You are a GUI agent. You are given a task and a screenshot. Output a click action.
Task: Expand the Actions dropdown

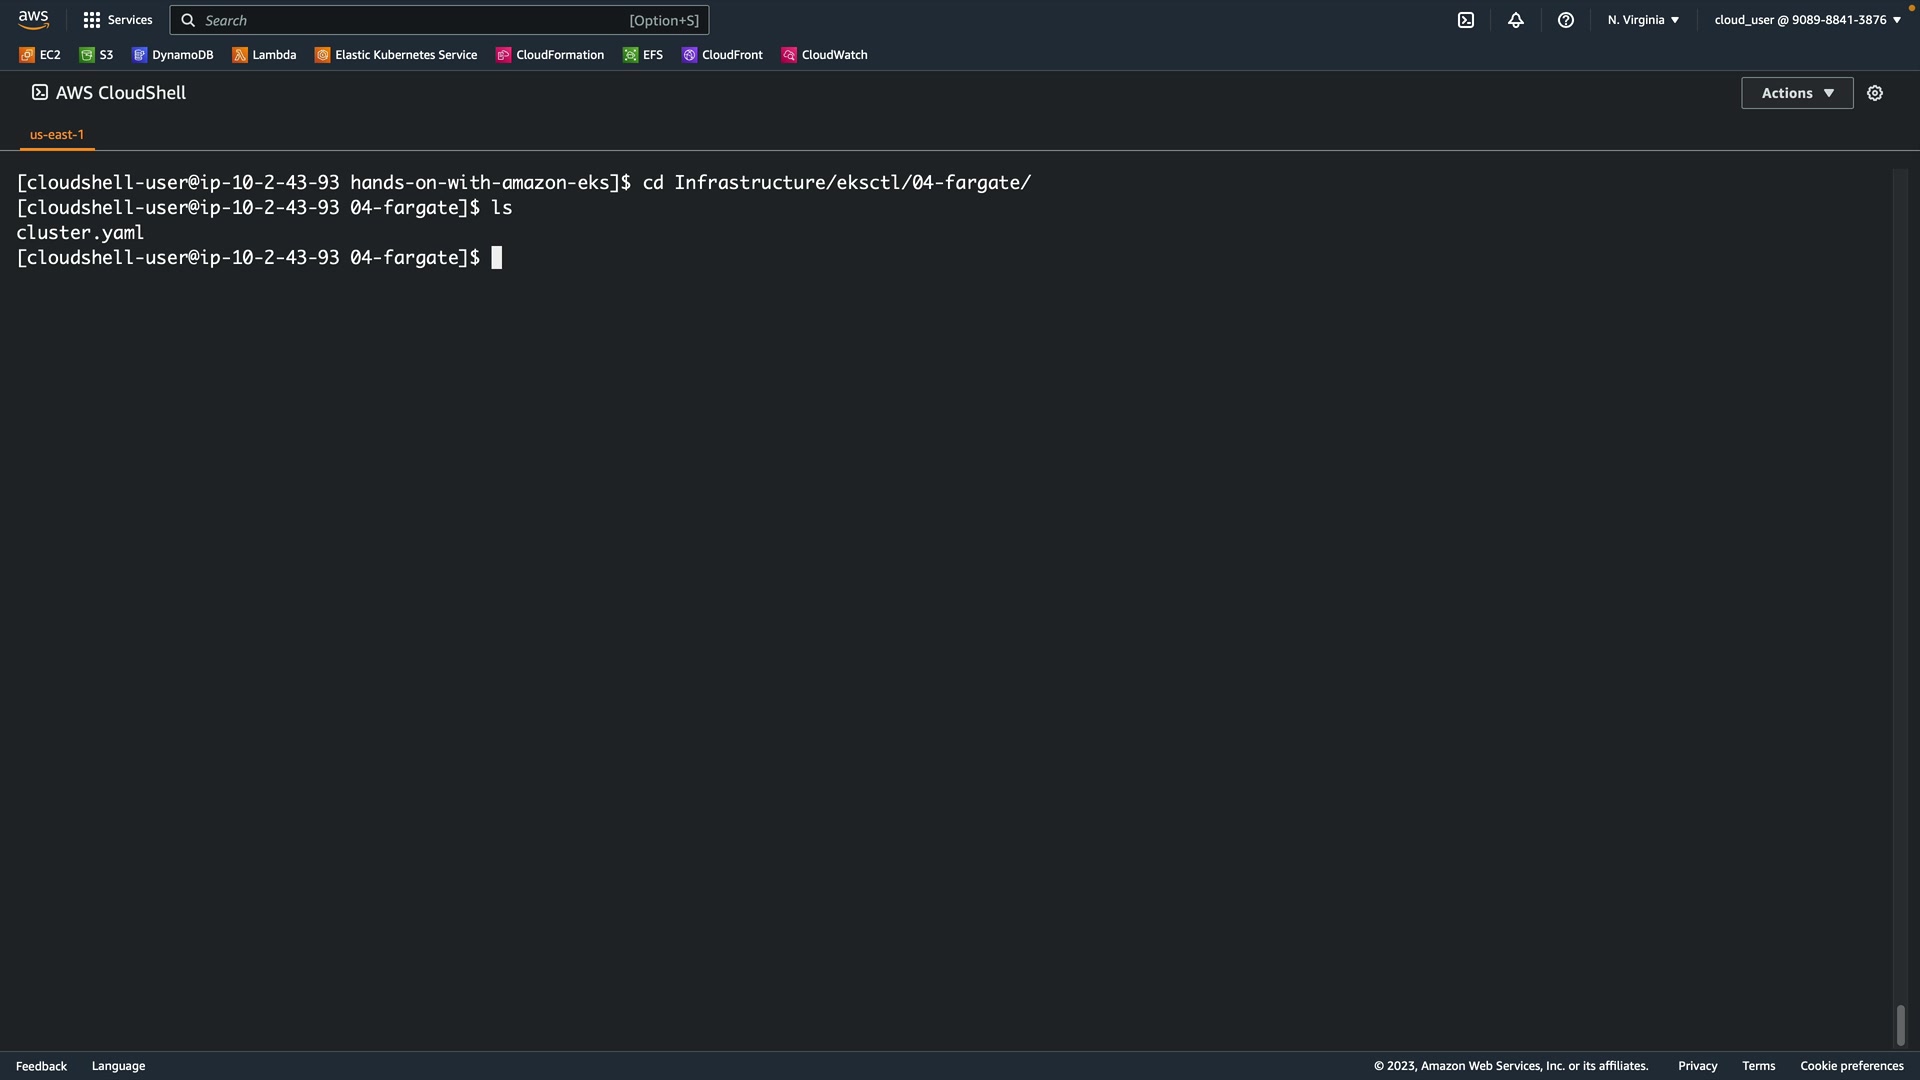point(1796,93)
